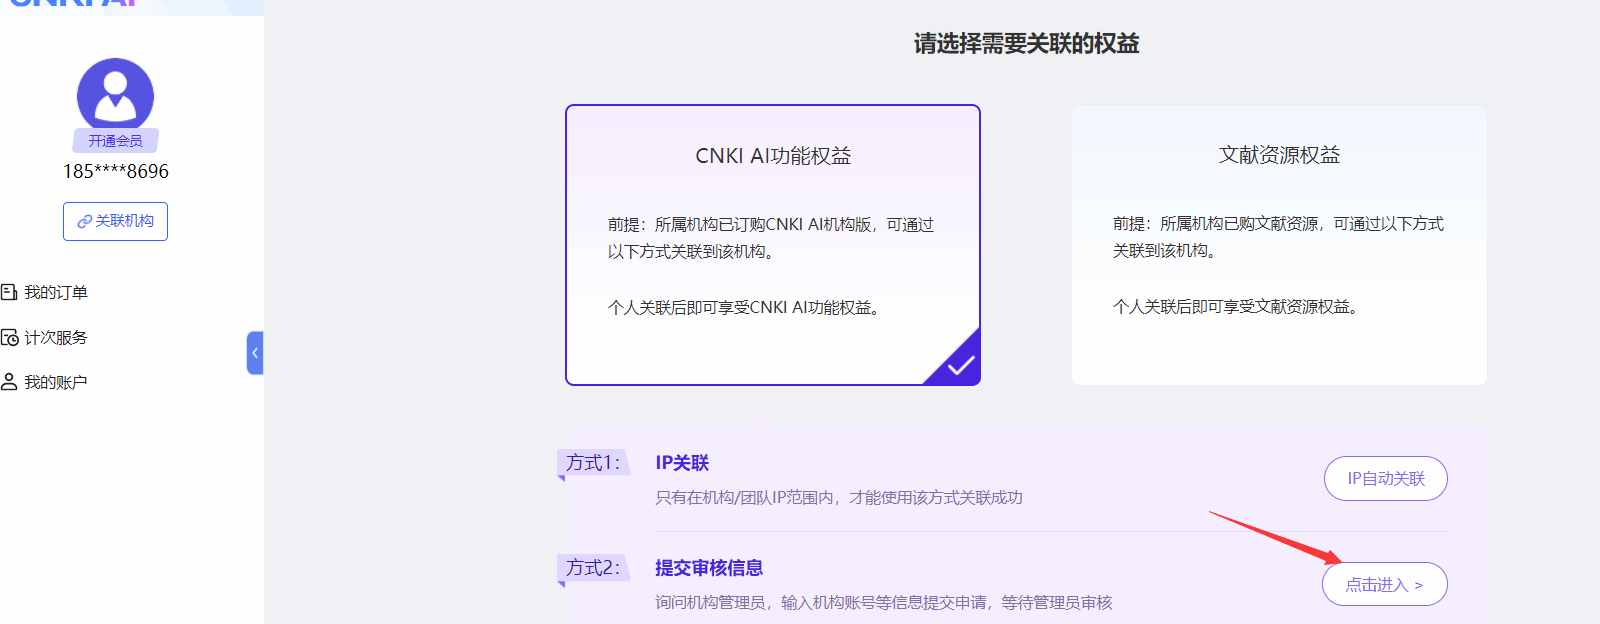Click the 提交审核信息 heading

[x=709, y=568]
